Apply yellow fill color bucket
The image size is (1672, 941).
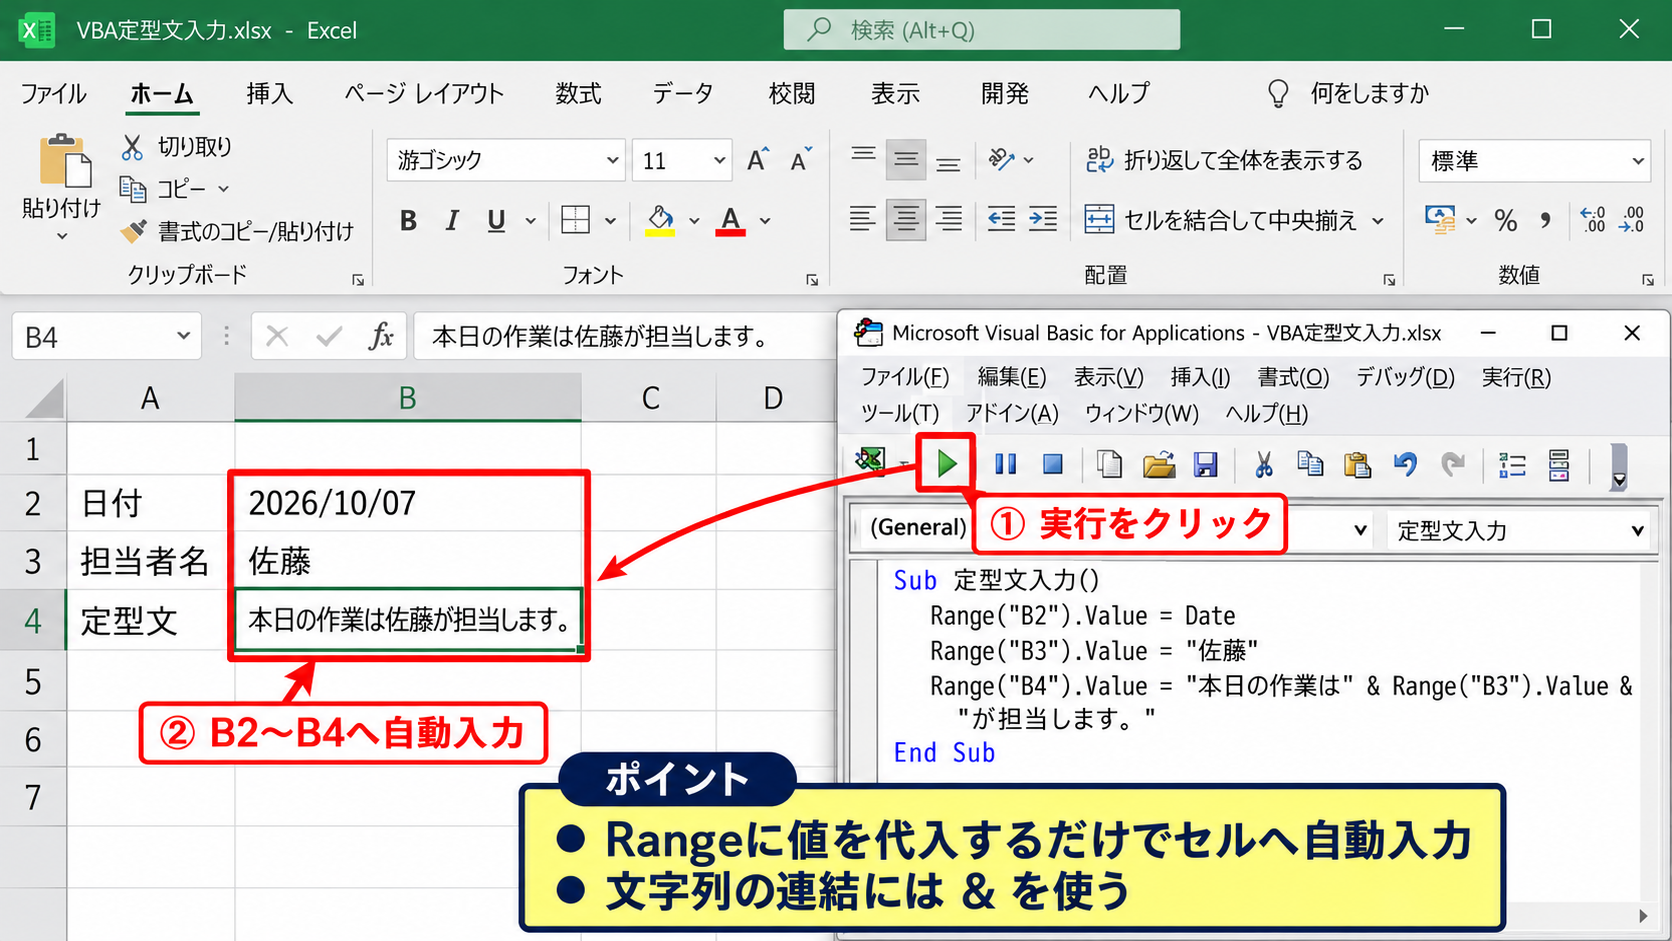click(660, 220)
